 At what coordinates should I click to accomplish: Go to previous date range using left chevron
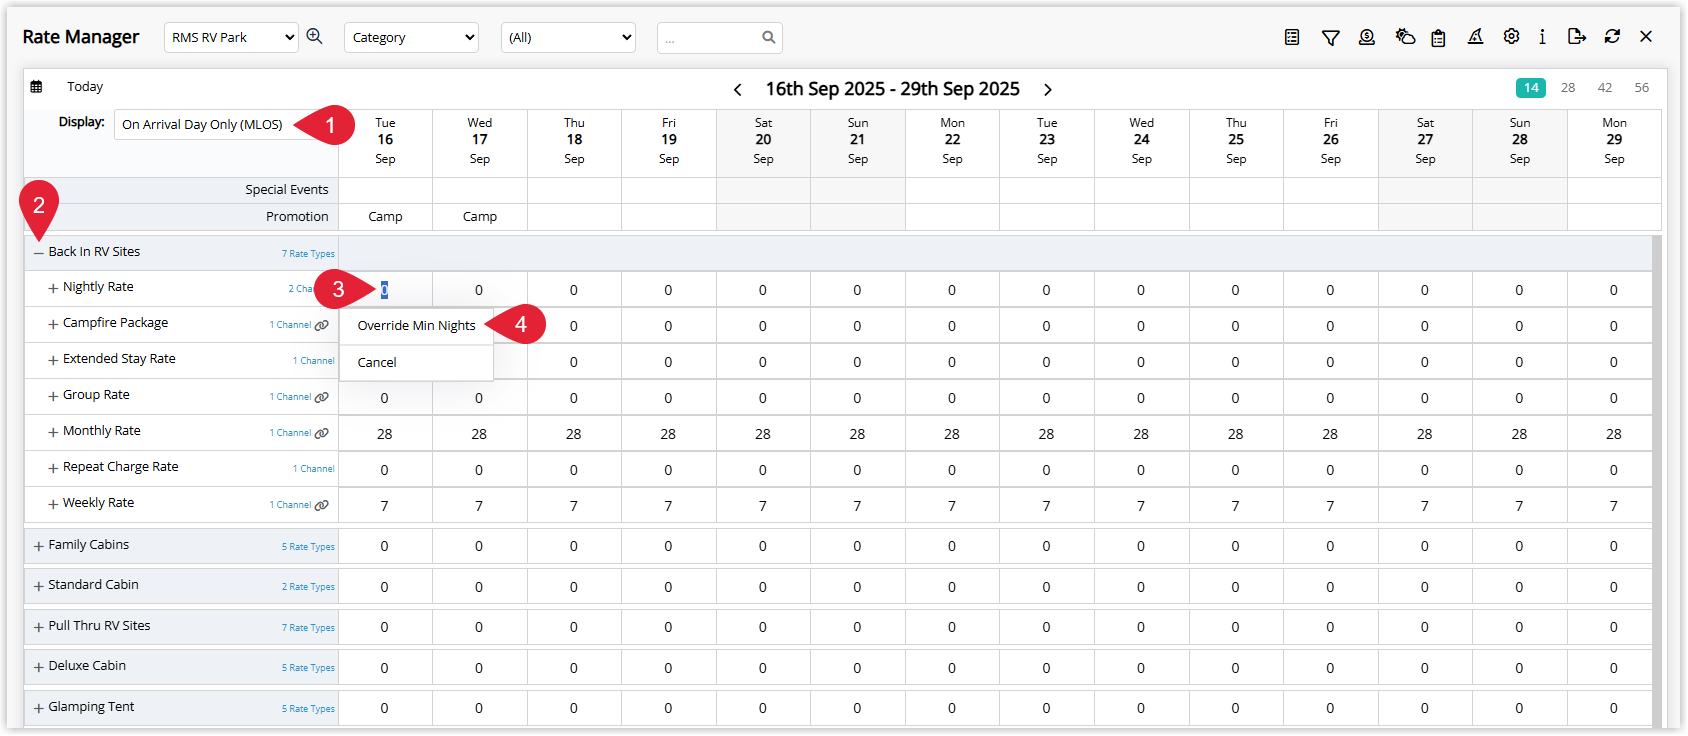click(738, 90)
